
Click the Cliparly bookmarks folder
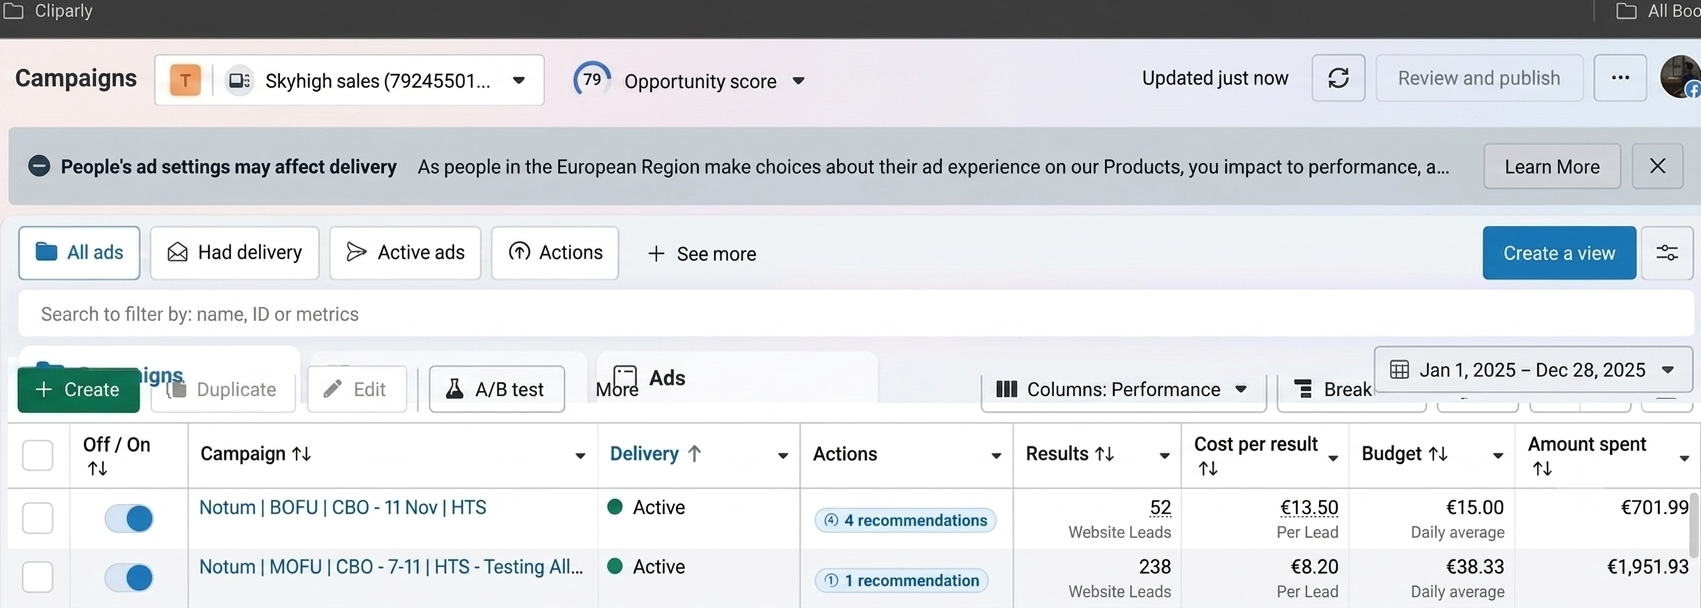click(x=50, y=11)
